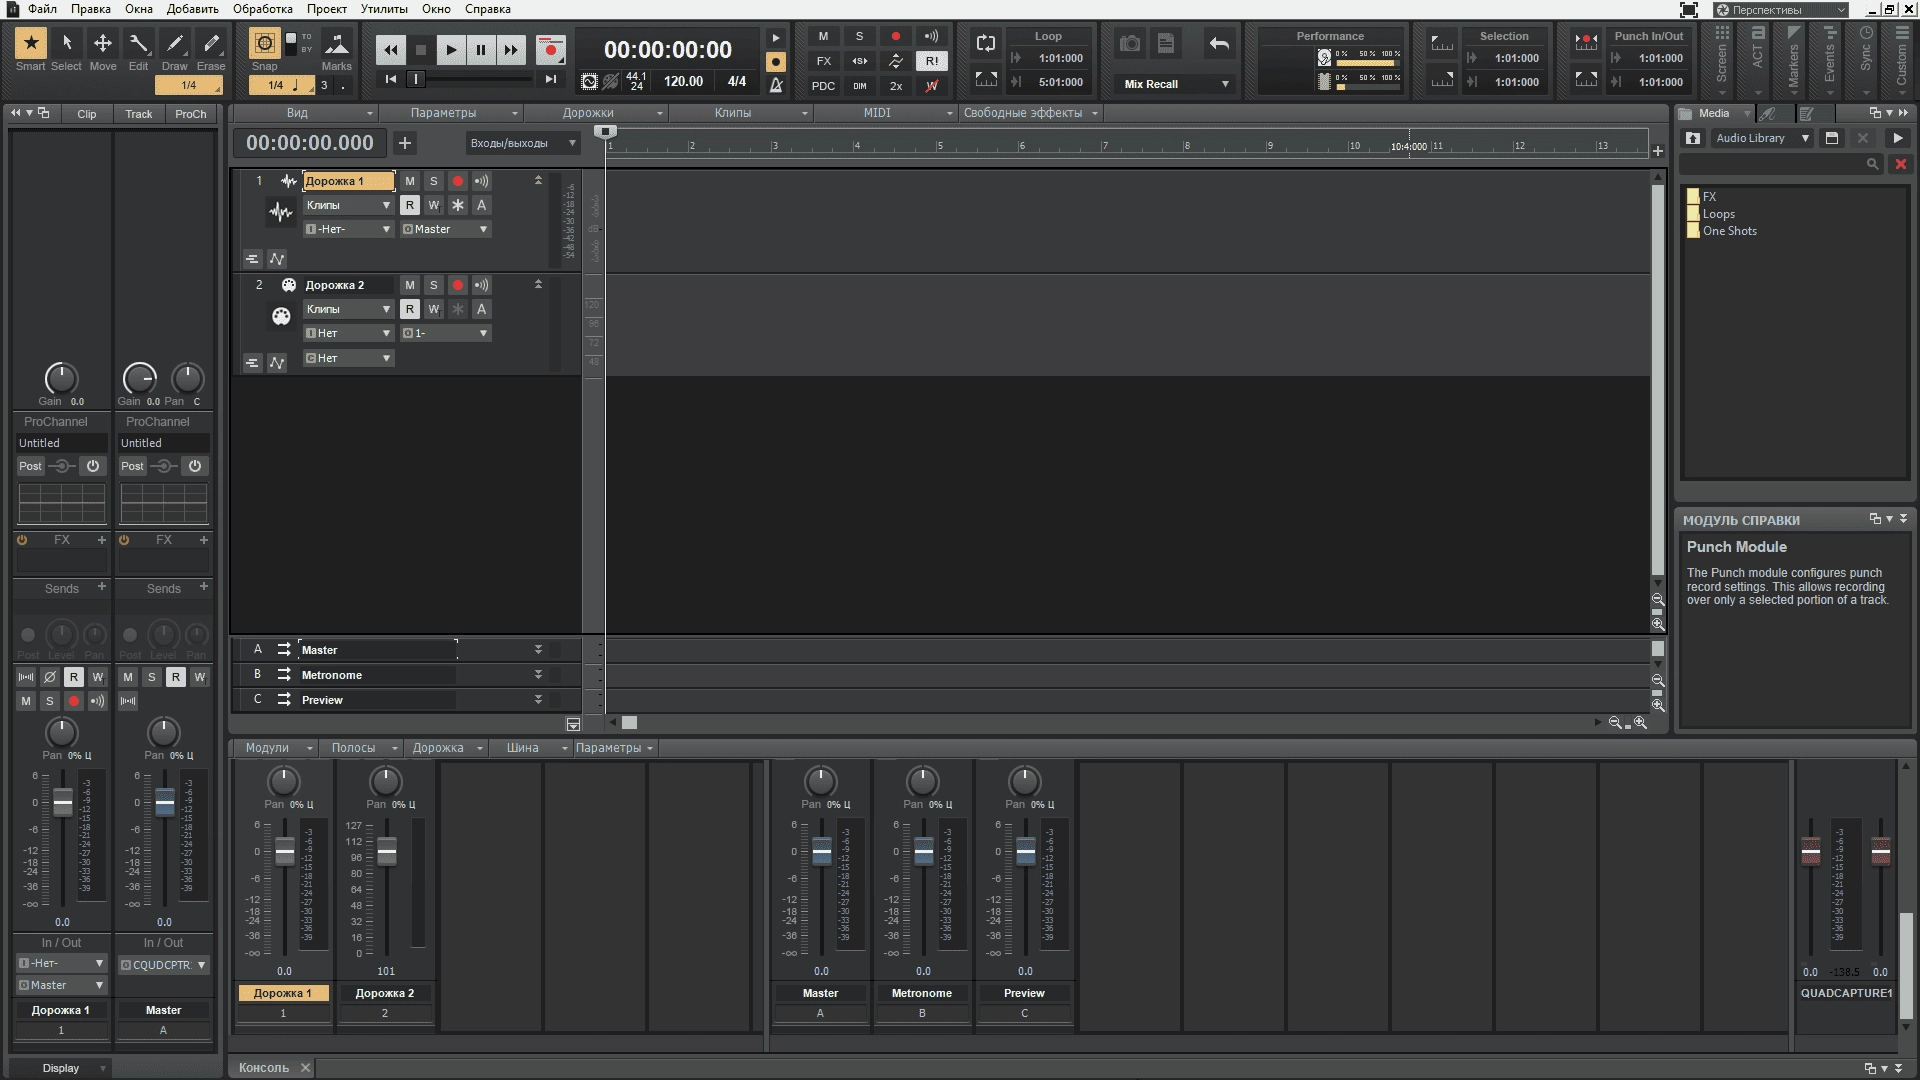Screen dimensions: 1920x1080
Task: Open the Mix Recall dropdown
Action: (x=1176, y=84)
